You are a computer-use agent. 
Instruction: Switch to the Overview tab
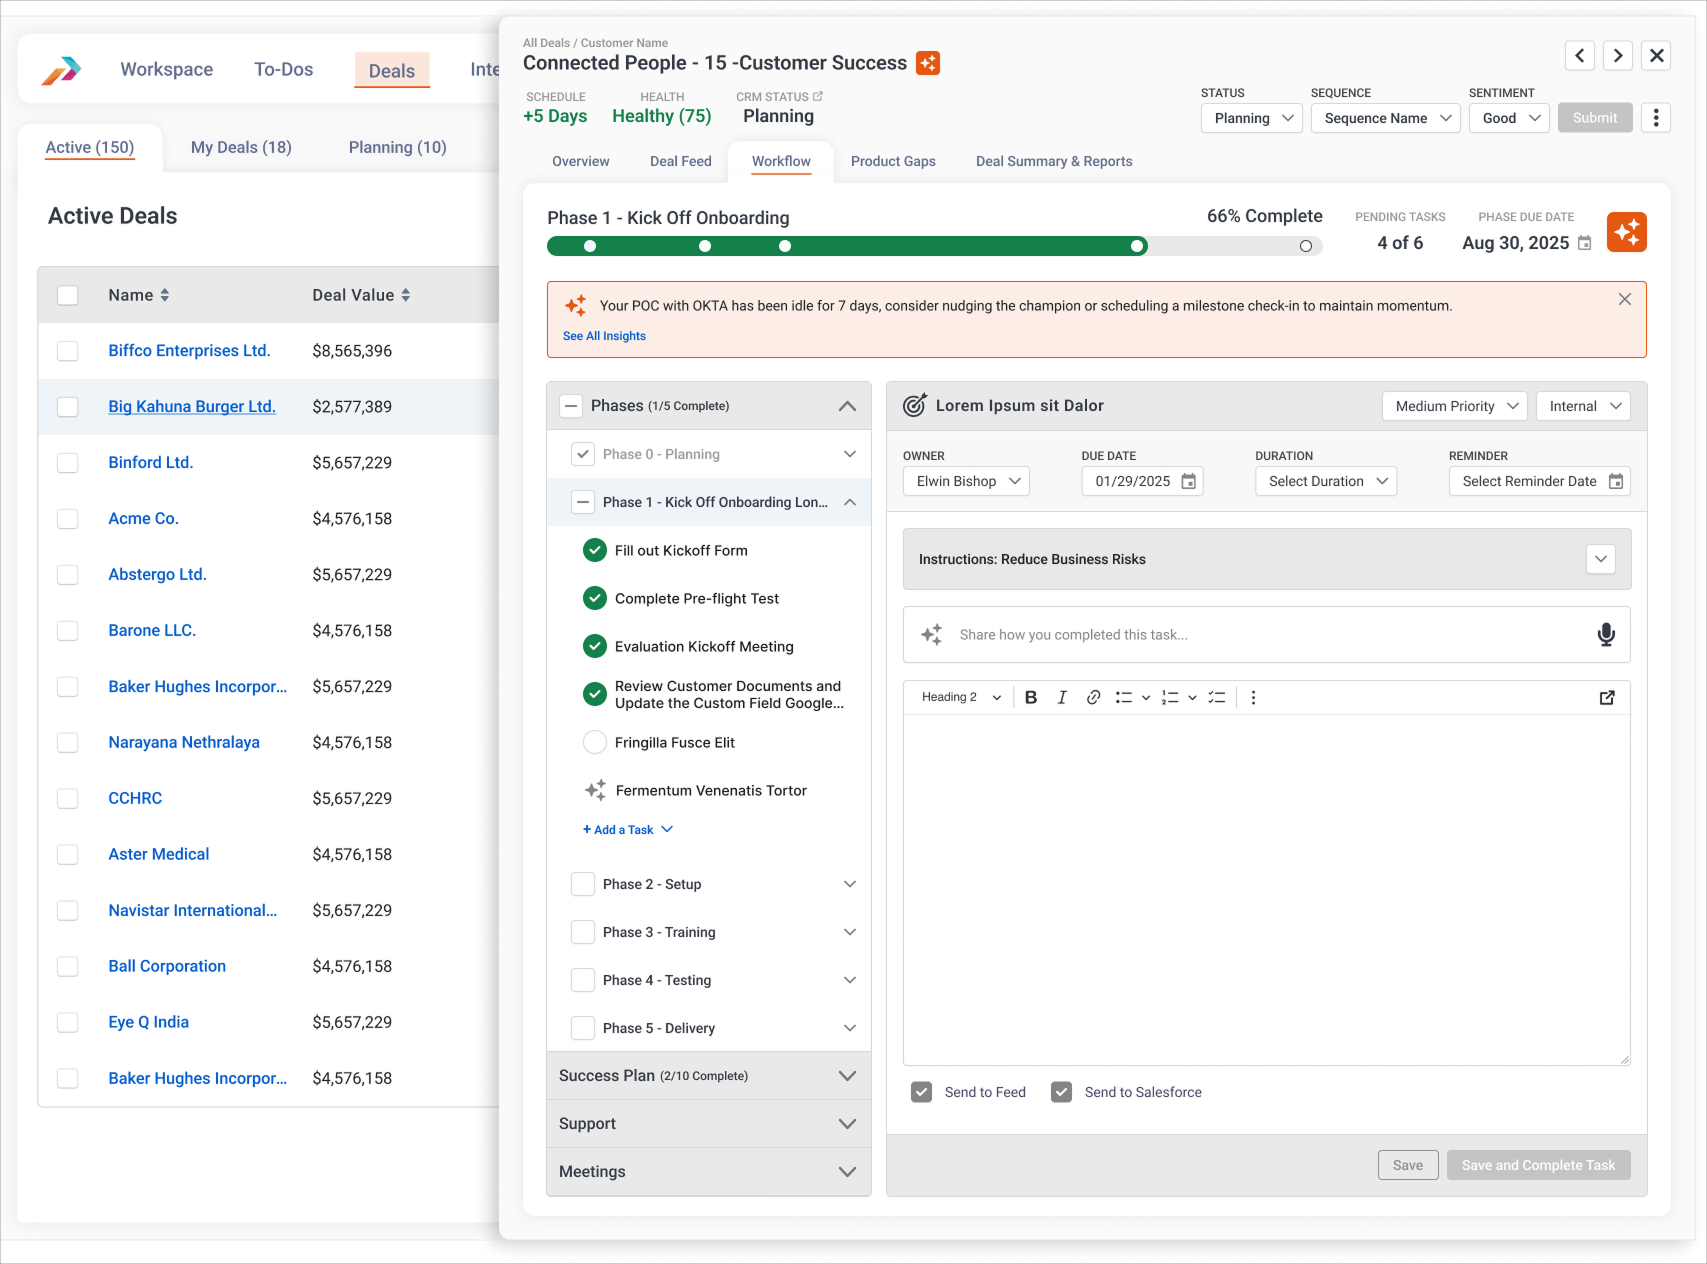pos(580,161)
